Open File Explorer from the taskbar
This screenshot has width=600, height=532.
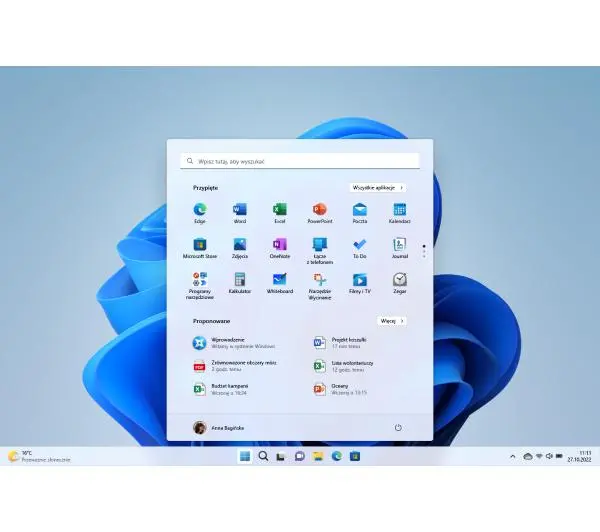click(318, 456)
